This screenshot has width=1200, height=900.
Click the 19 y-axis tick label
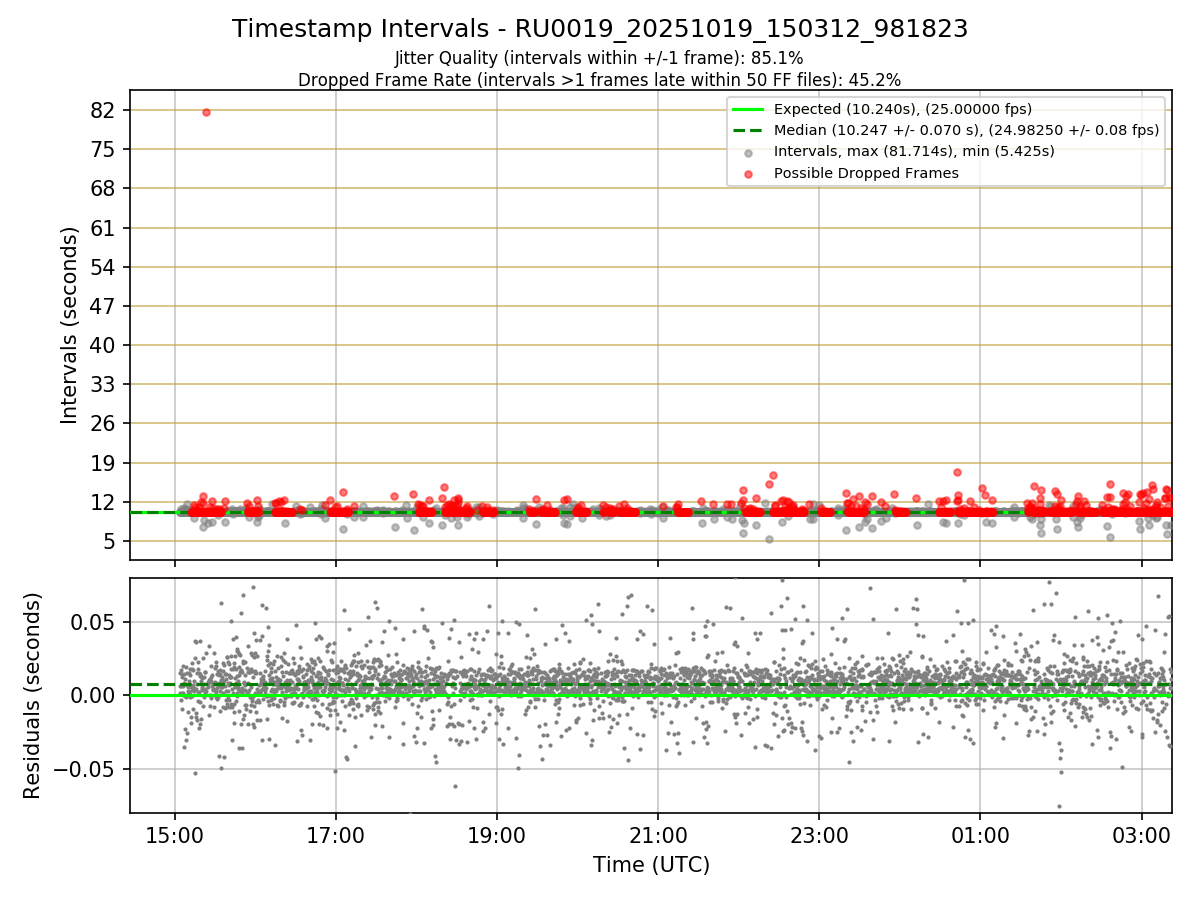[104, 463]
